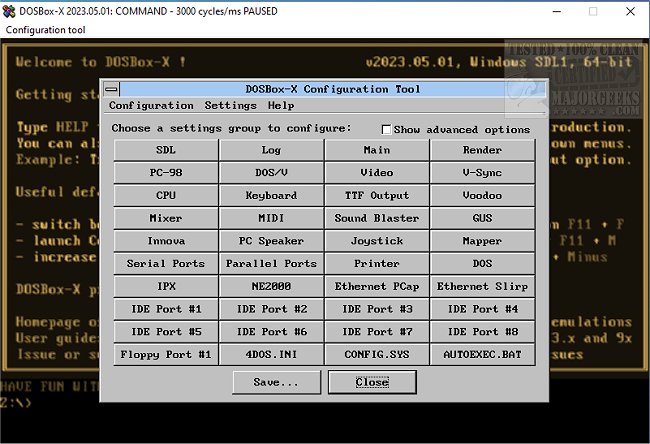
Task: Open the SDL settings group
Action: [166, 150]
